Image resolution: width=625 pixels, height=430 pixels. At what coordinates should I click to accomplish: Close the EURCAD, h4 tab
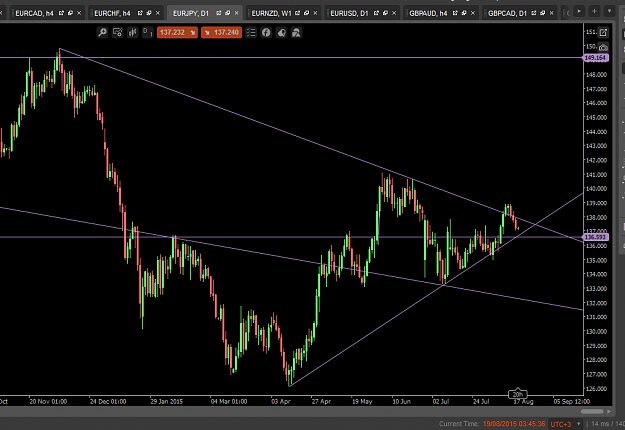click(x=79, y=13)
